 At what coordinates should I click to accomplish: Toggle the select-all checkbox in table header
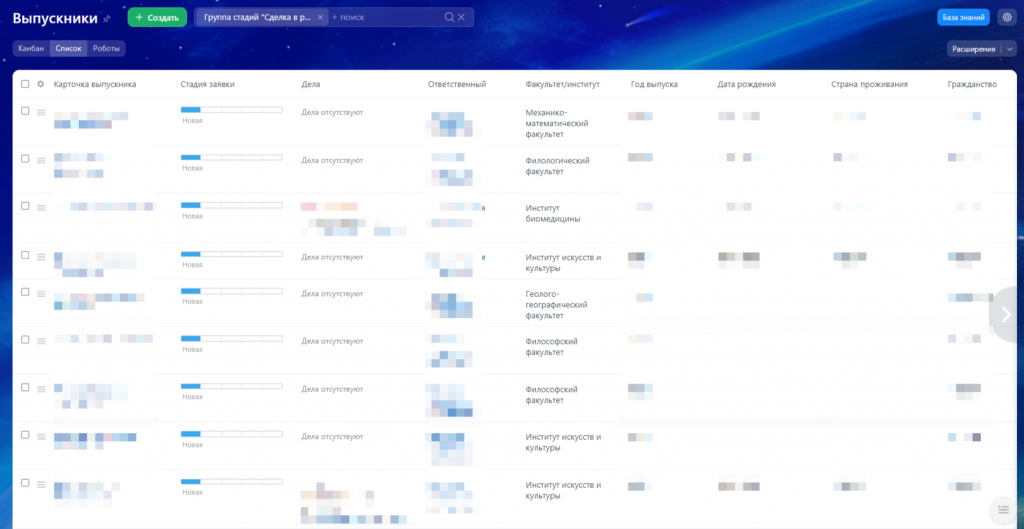[x=25, y=84]
